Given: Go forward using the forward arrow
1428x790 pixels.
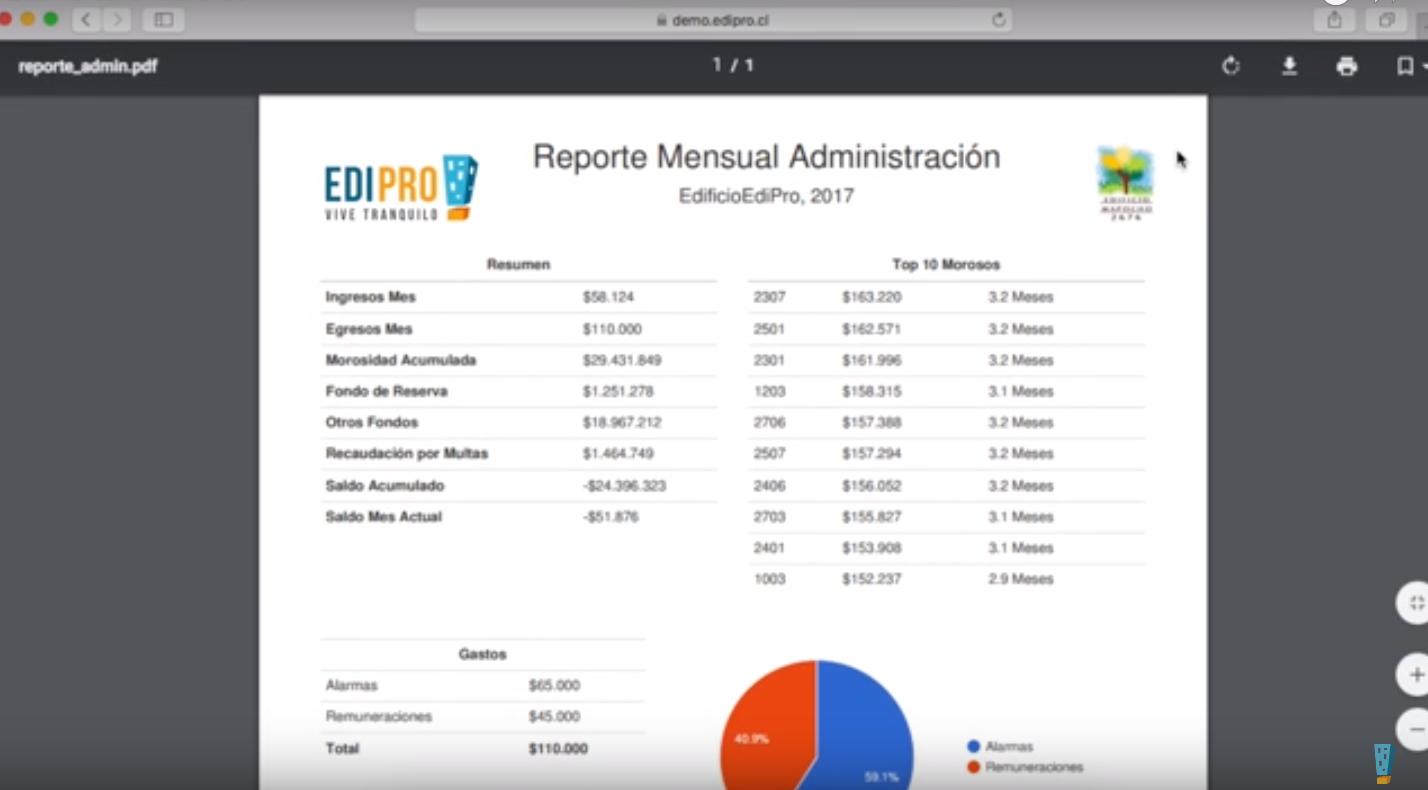Looking at the screenshot, I should click(117, 19).
